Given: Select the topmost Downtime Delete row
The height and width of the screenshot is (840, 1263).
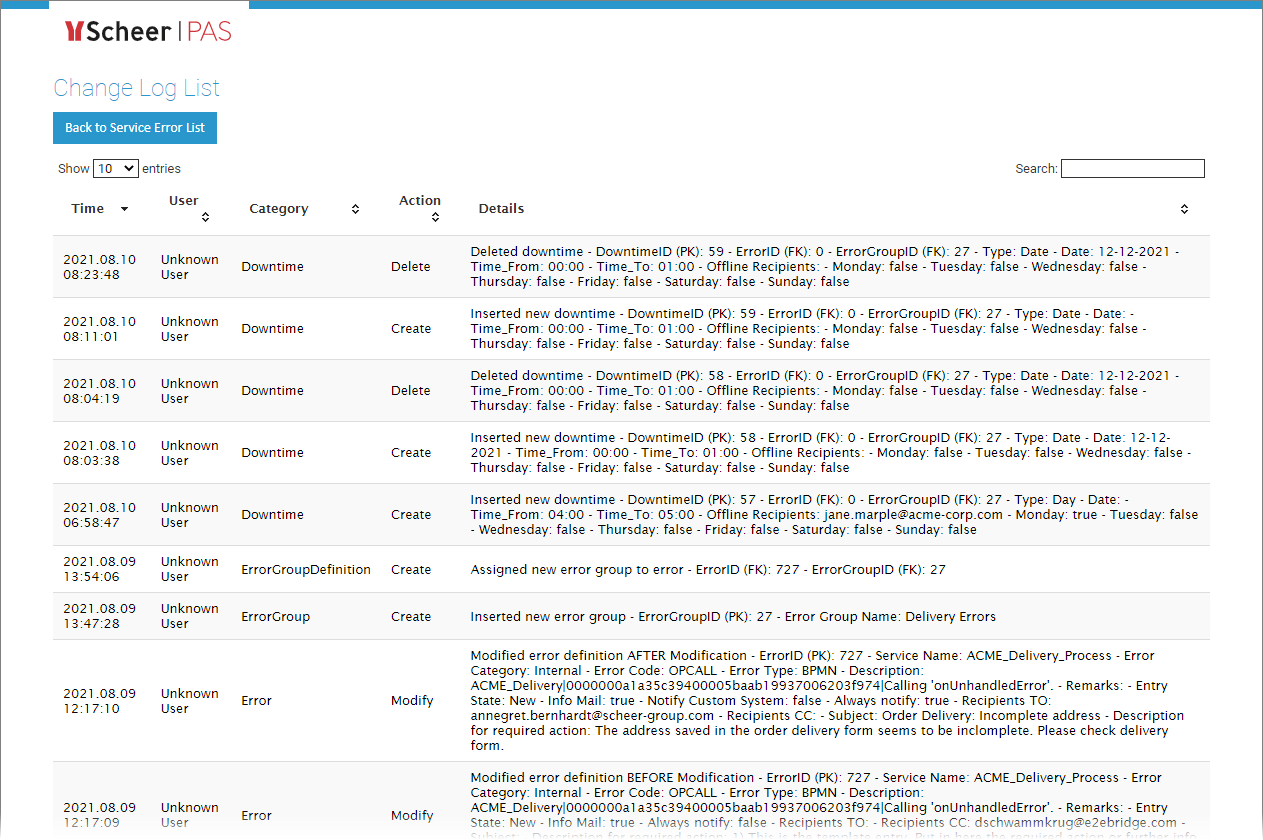Looking at the screenshot, I should [x=630, y=266].
